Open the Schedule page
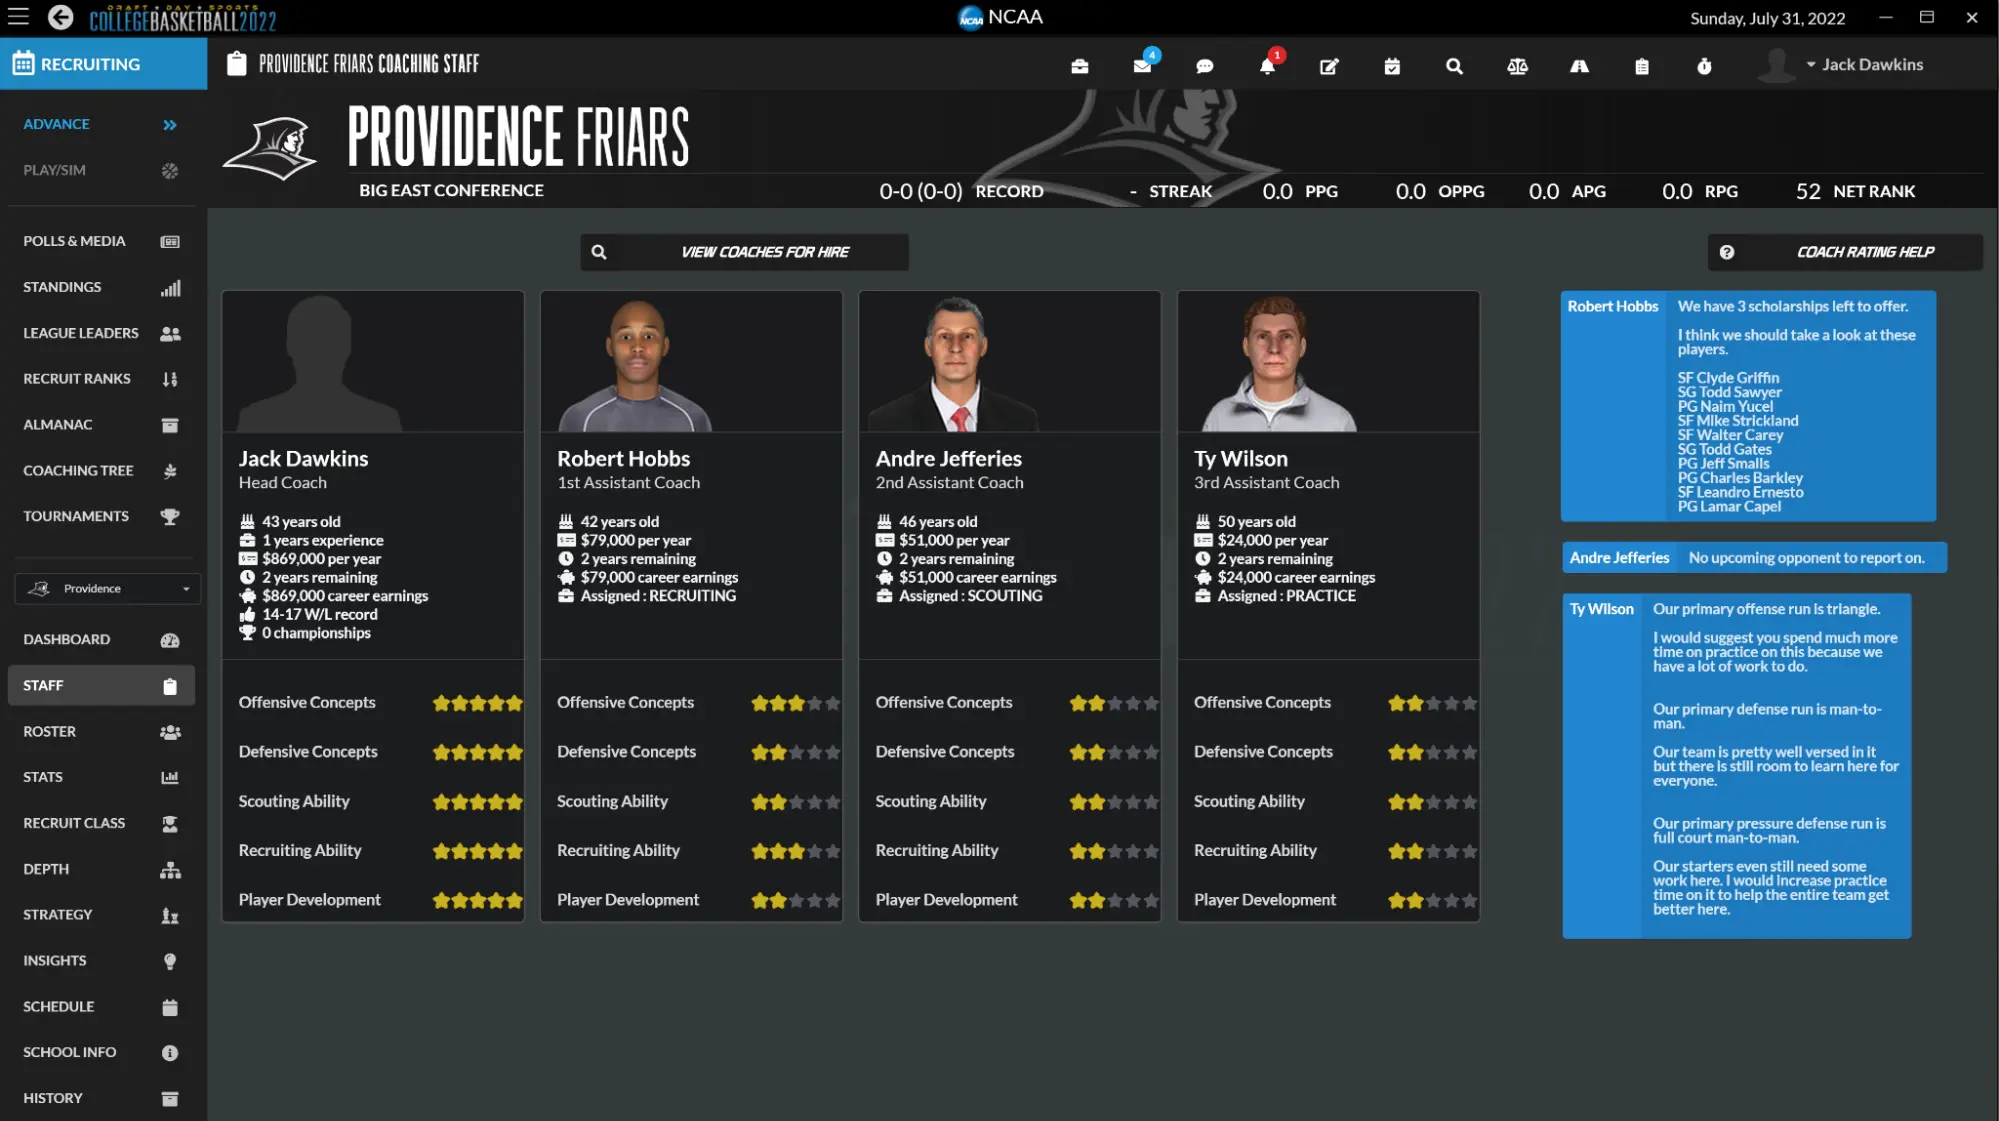Image resolution: width=1999 pixels, height=1121 pixels. [100, 1006]
